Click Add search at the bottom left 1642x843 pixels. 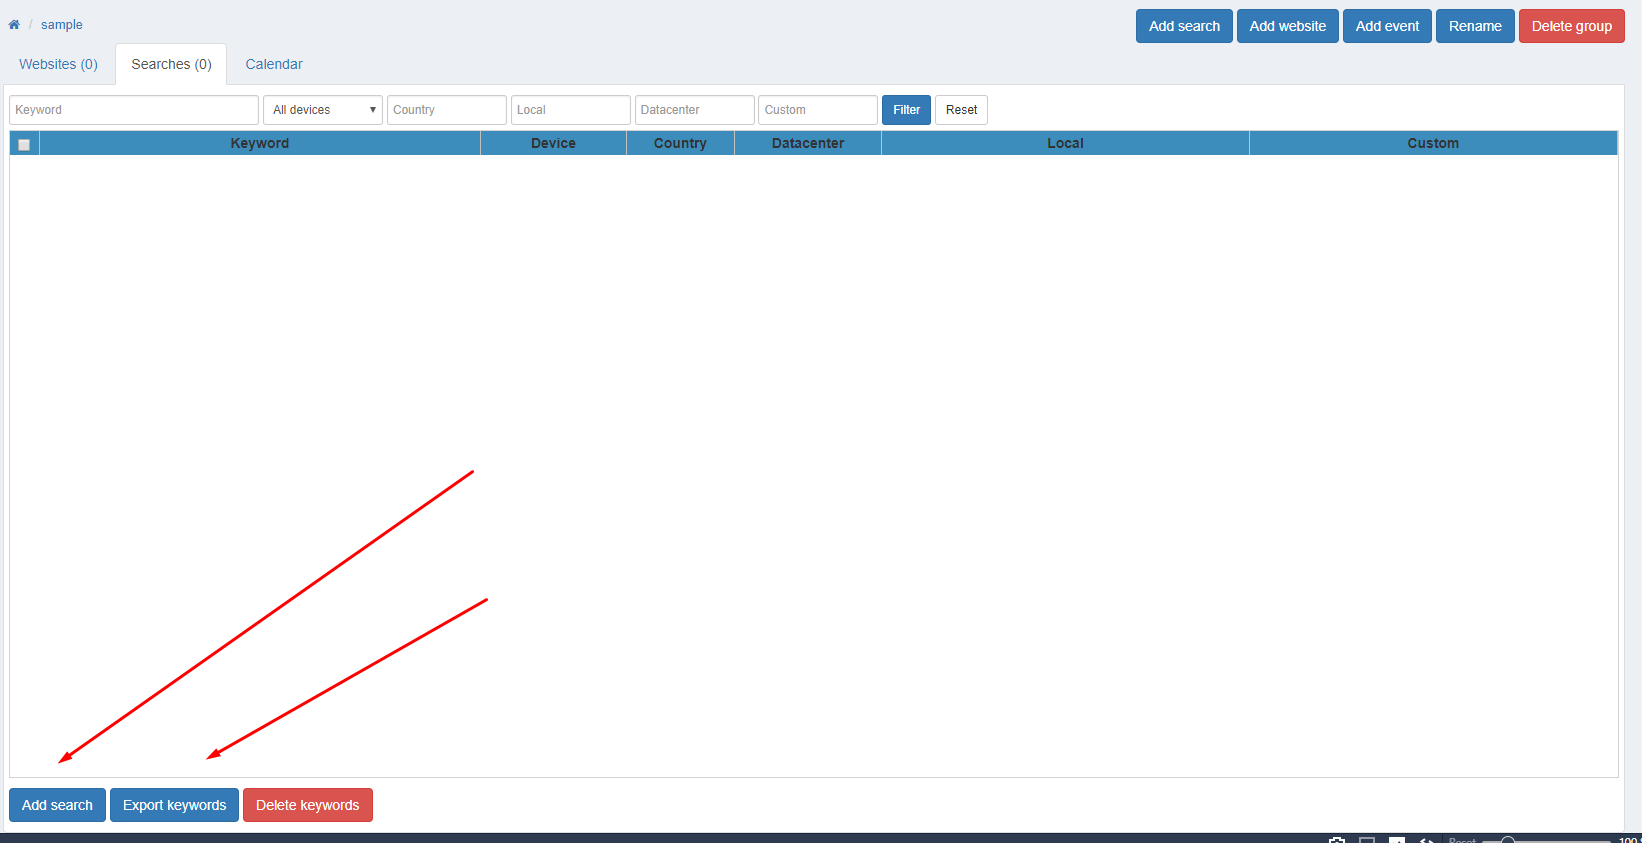[x=57, y=805]
